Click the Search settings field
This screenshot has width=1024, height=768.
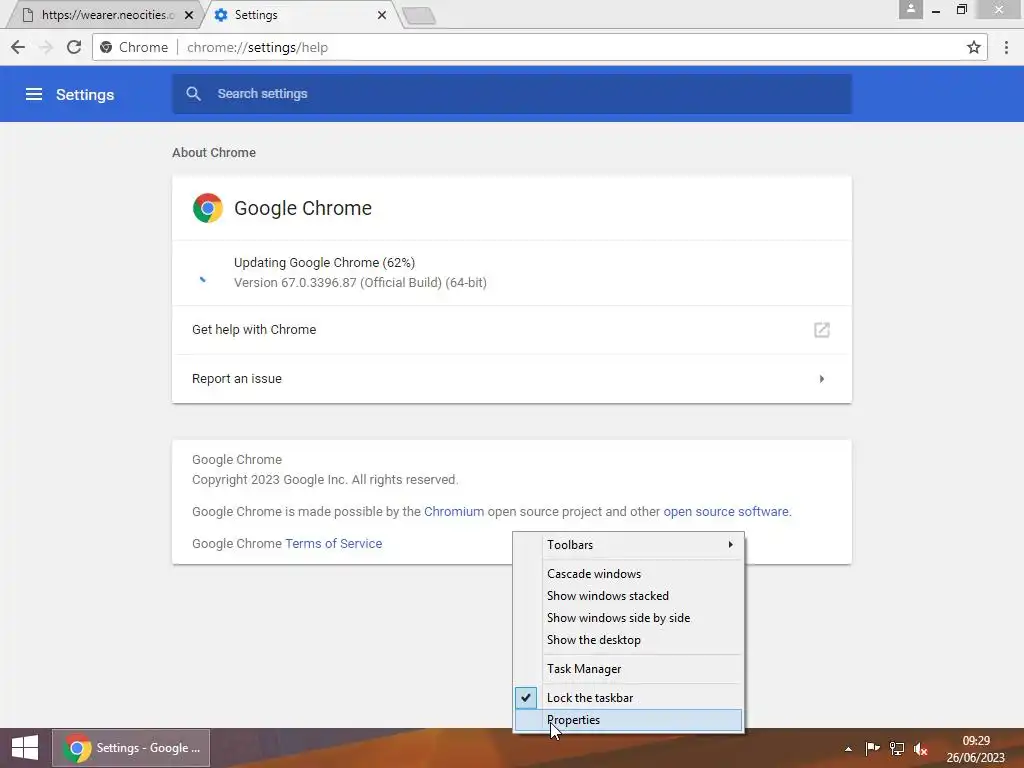[511, 93]
